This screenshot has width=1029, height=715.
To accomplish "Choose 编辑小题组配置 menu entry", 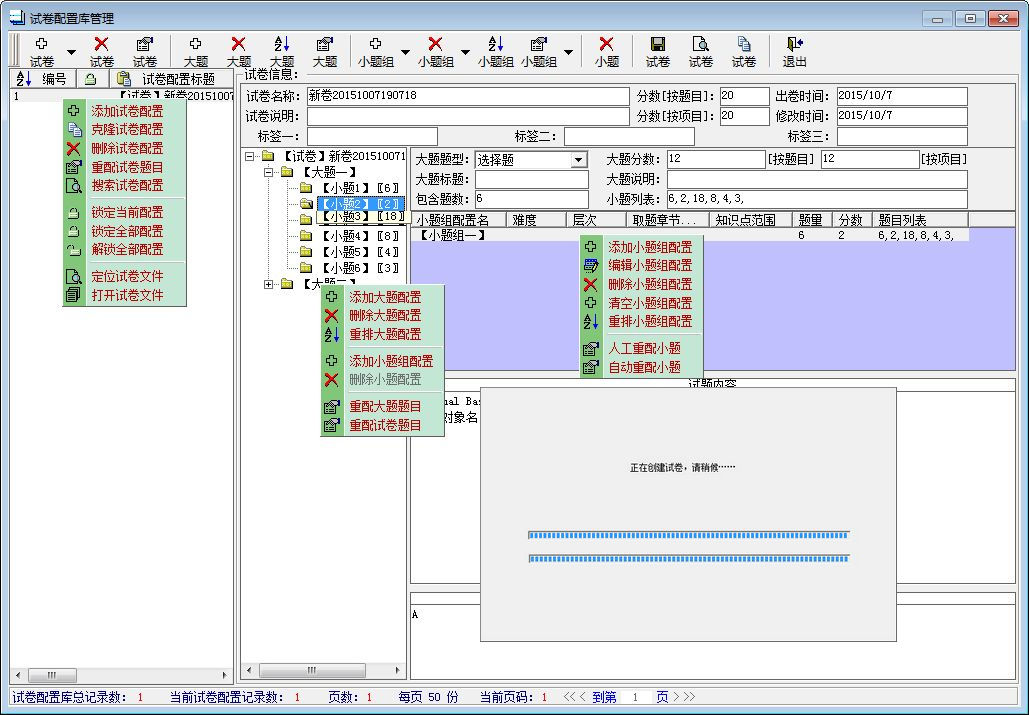I will point(650,265).
